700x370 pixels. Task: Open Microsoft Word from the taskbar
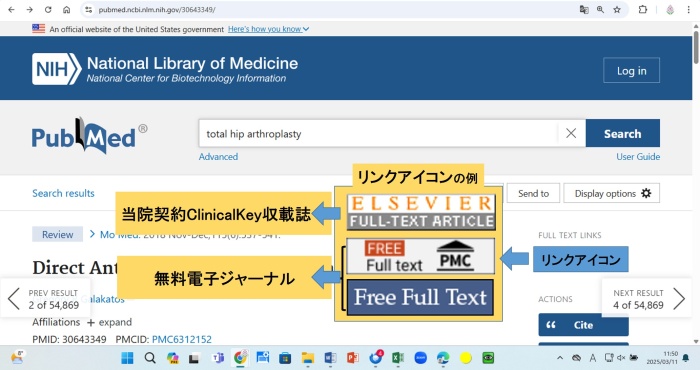pyautogui.click(x=330, y=358)
